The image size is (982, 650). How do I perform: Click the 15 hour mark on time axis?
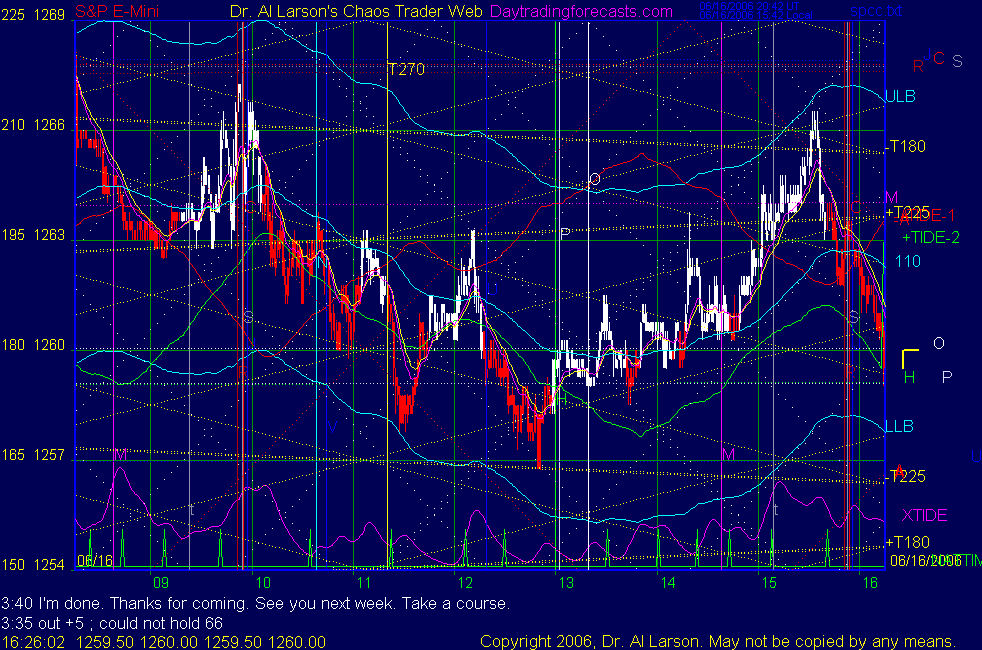click(x=769, y=583)
